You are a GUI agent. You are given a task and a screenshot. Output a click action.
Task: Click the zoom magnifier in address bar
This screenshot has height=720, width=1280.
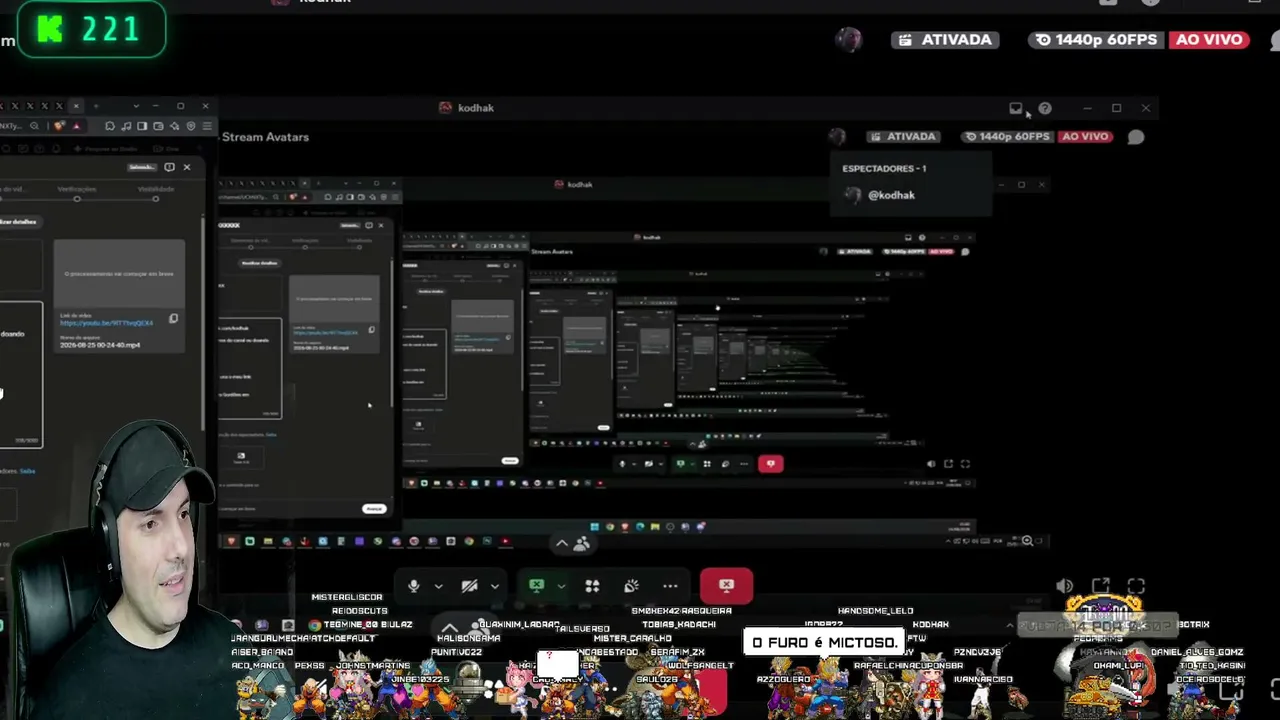pos(34,126)
